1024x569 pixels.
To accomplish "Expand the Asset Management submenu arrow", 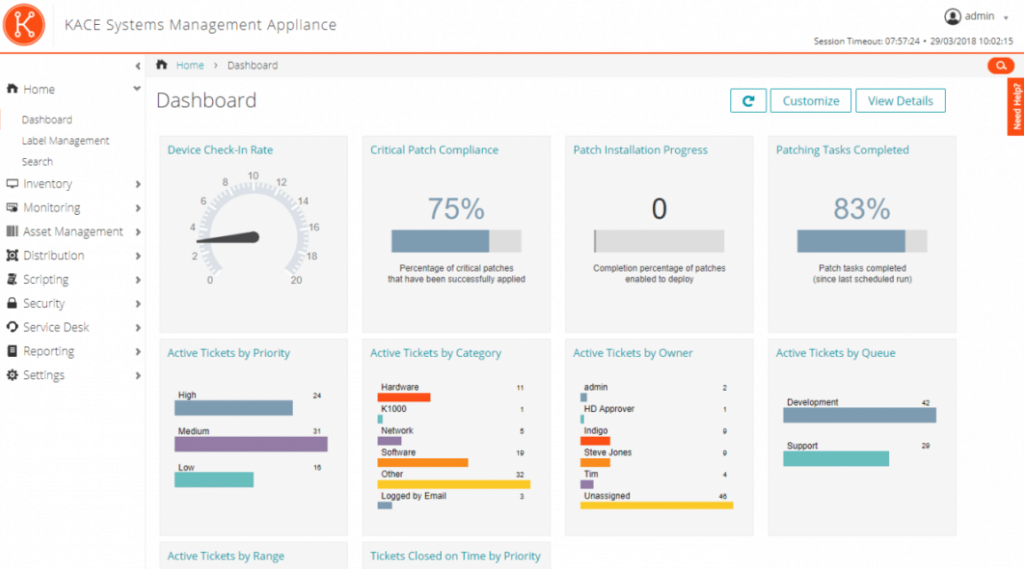I will [138, 232].
